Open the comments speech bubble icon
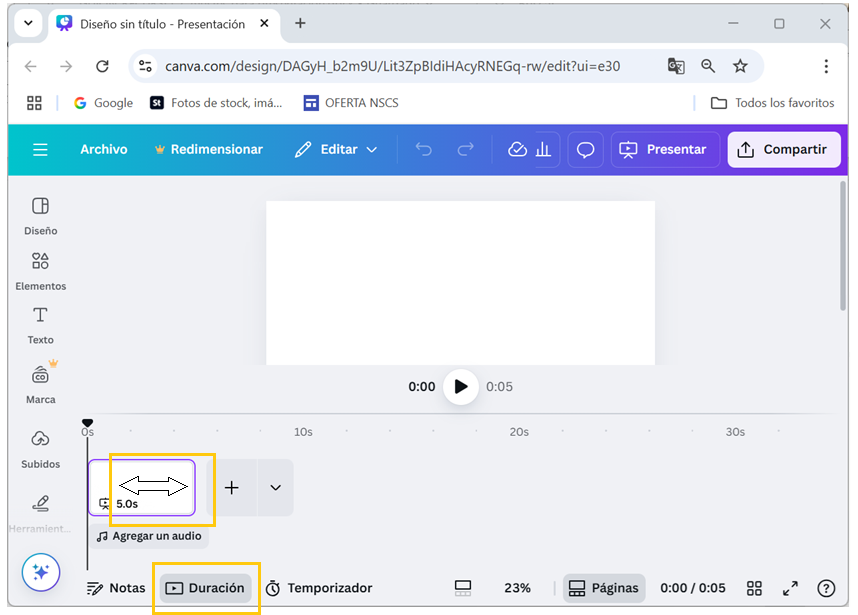The height and width of the screenshot is (615, 858). (x=586, y=149)
